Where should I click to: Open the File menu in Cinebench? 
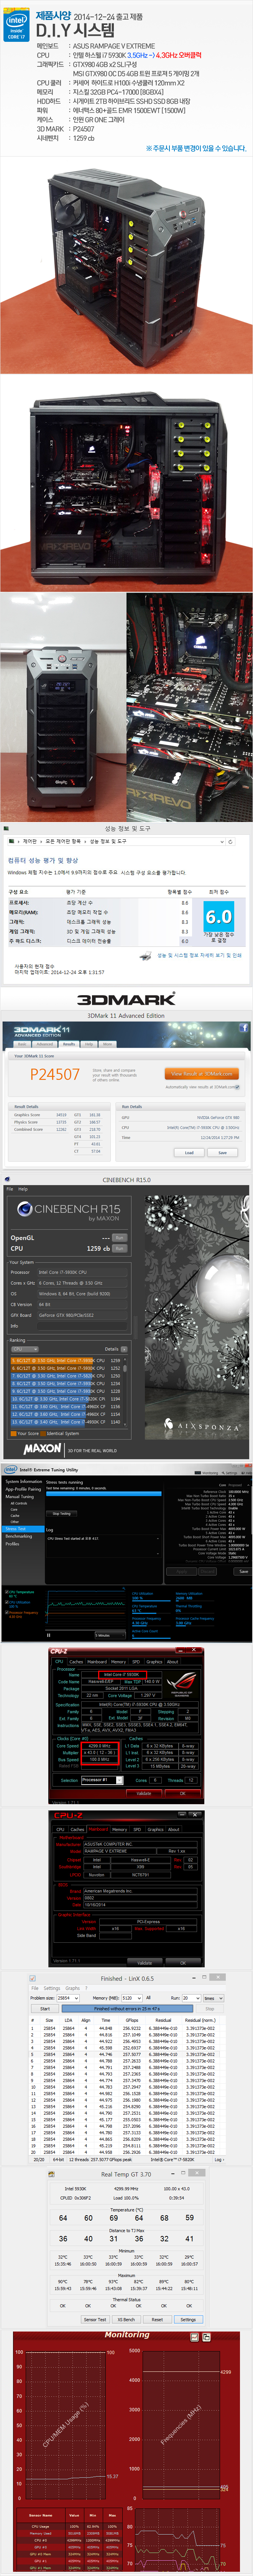pos(10,1189)
